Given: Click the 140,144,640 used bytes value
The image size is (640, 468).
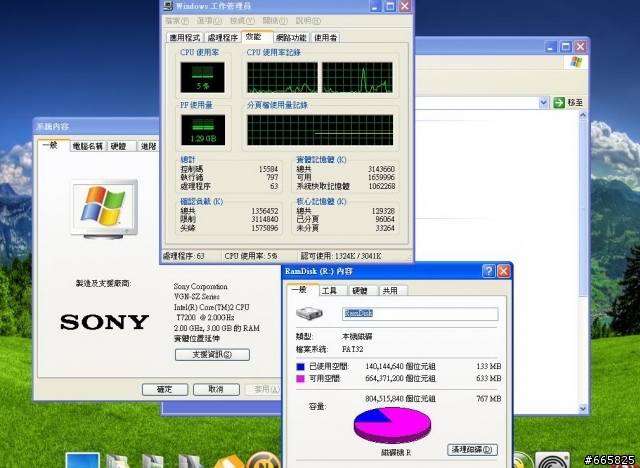Looking at the screenshot, I should point(384,366).
